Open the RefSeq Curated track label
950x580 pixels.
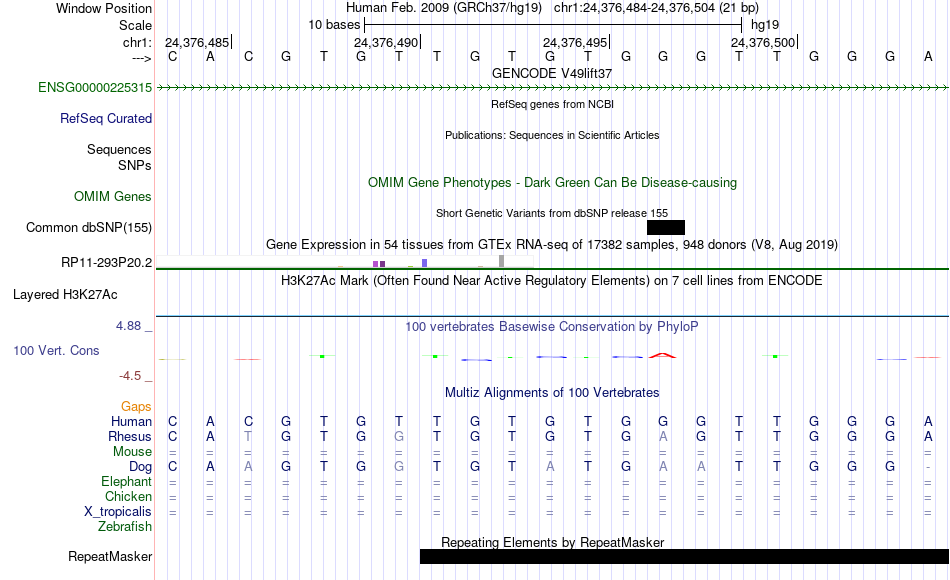(106, 118)
